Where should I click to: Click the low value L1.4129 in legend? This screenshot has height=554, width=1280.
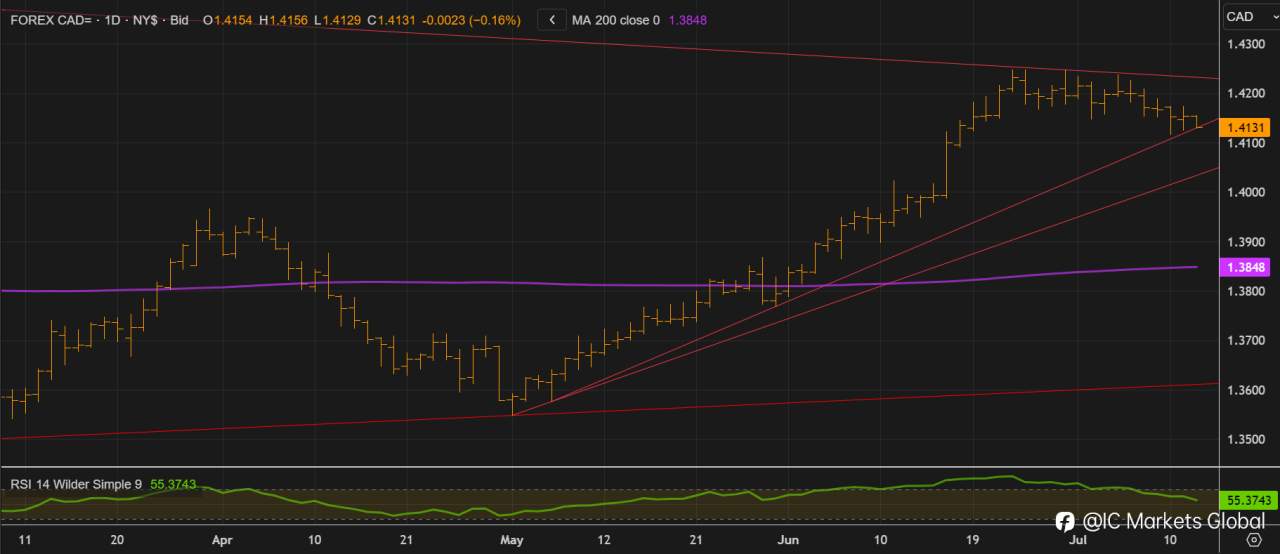[x=338, y=19]
